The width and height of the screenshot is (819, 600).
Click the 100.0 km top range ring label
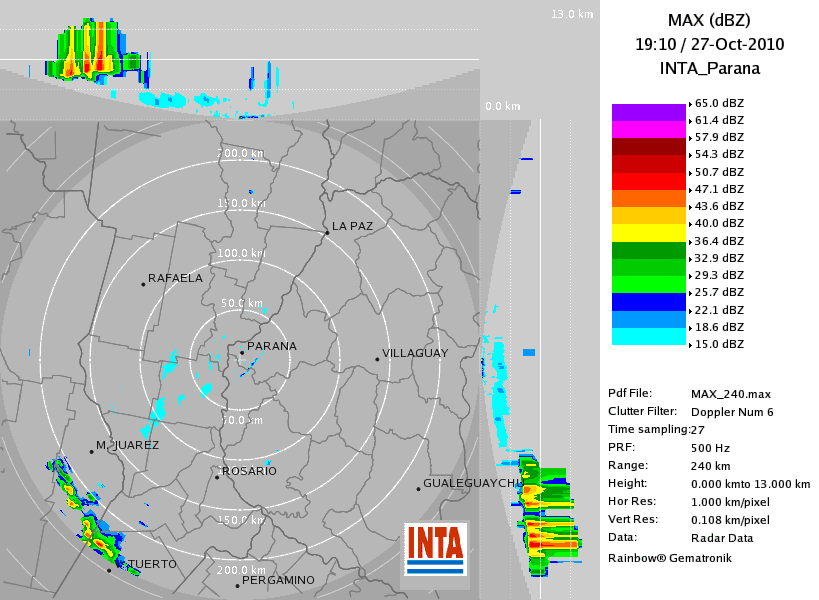coord(241,253)
